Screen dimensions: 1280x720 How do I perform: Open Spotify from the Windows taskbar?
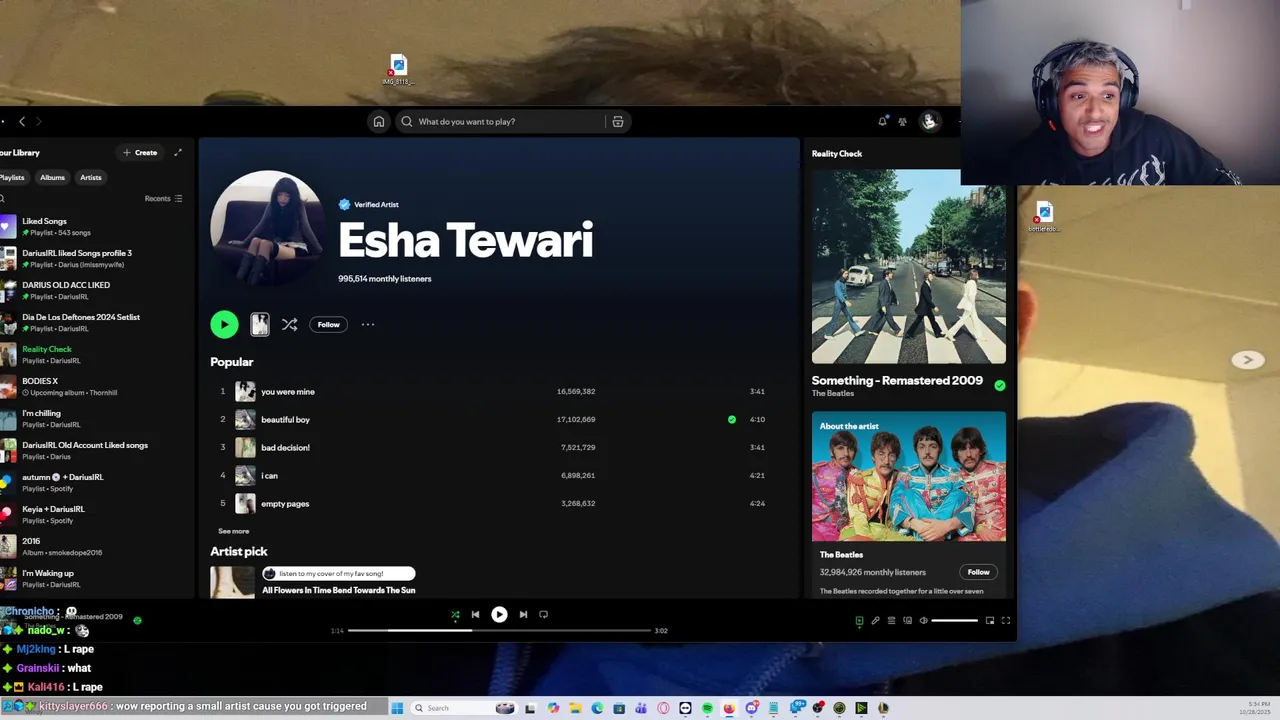707,708
